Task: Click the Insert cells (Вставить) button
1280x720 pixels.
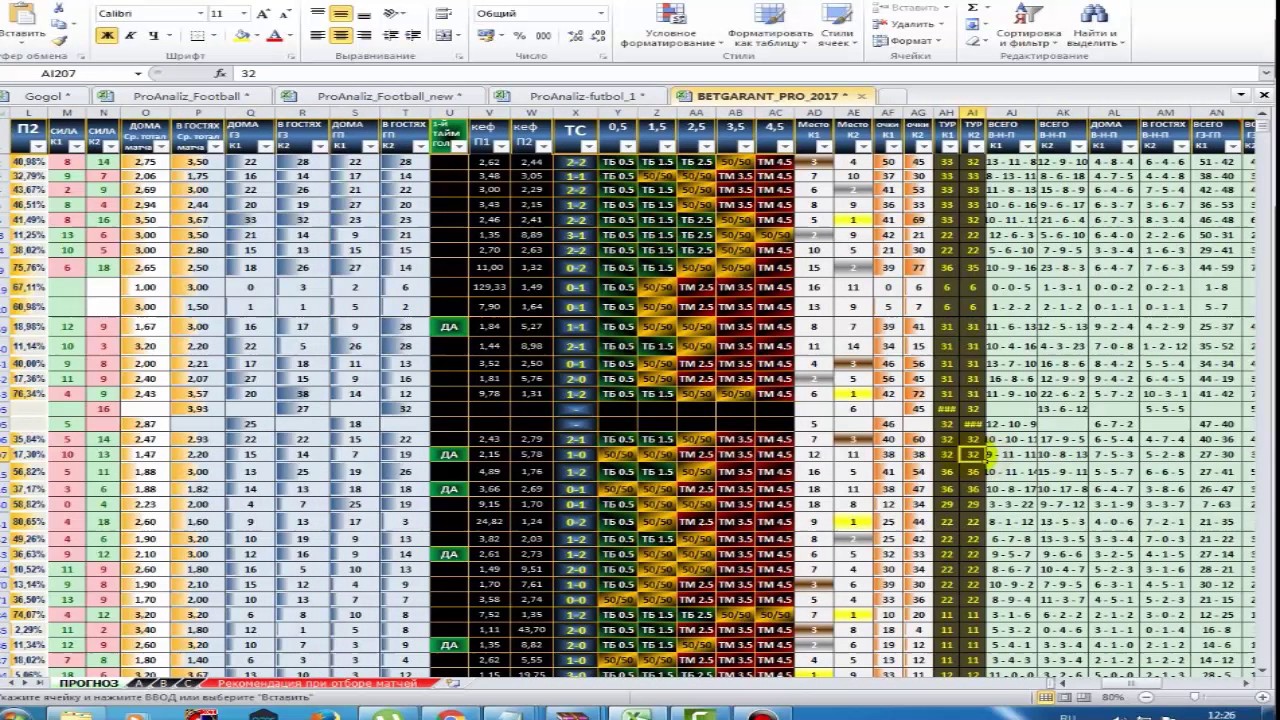Action: click(x=908, y=7)
